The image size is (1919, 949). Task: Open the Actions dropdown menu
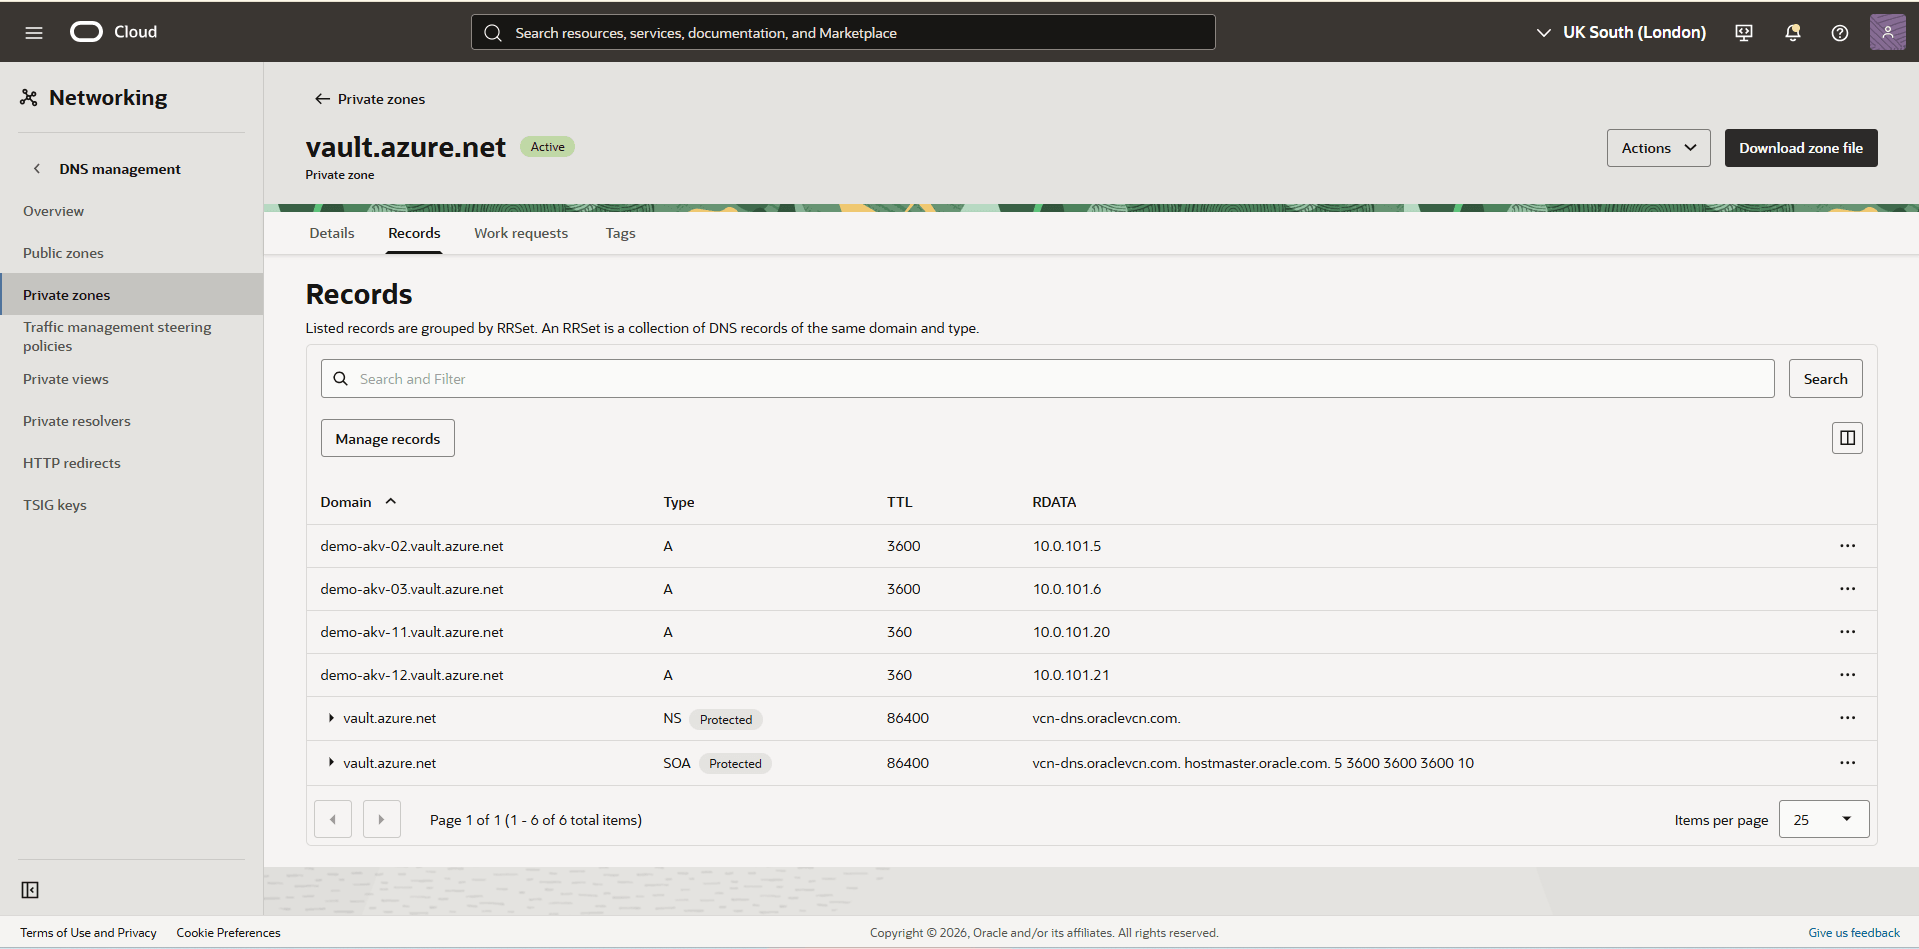pyautogui.click(x=1657, y=147)
